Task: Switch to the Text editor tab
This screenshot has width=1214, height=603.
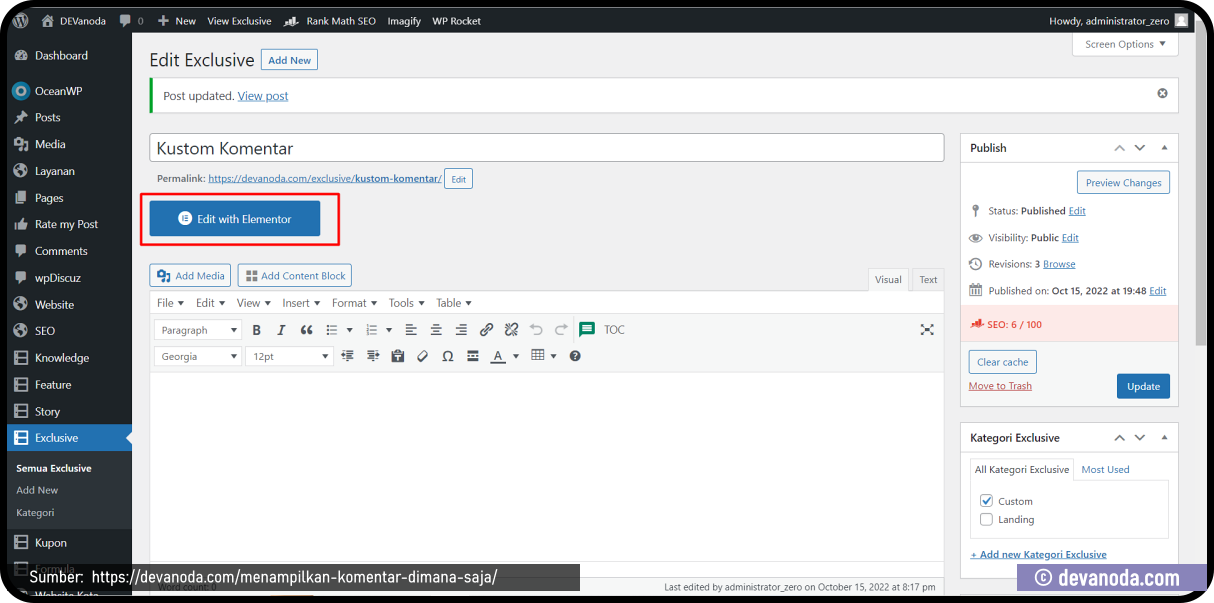Action: click(x=929, y=280)
